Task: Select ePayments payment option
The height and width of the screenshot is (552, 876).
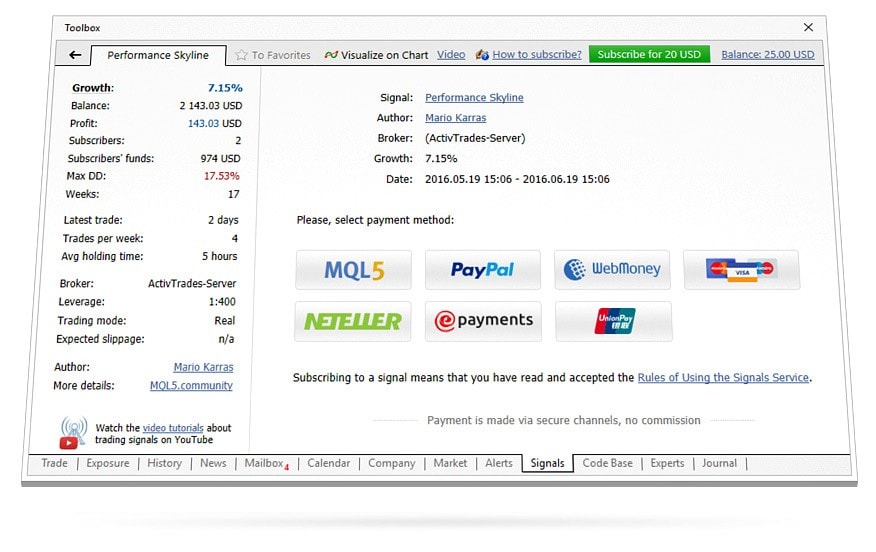Action: tap(482, 321)
